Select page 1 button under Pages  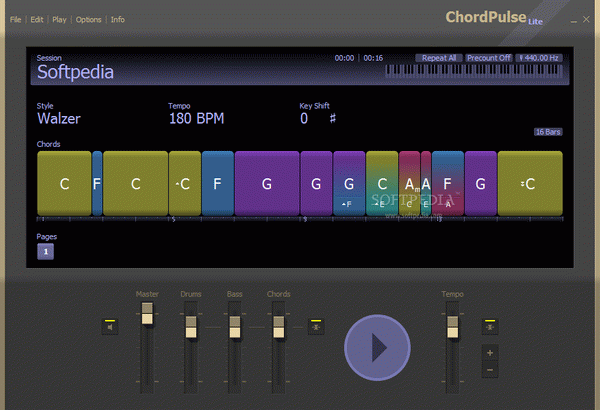tap(46, 252)
